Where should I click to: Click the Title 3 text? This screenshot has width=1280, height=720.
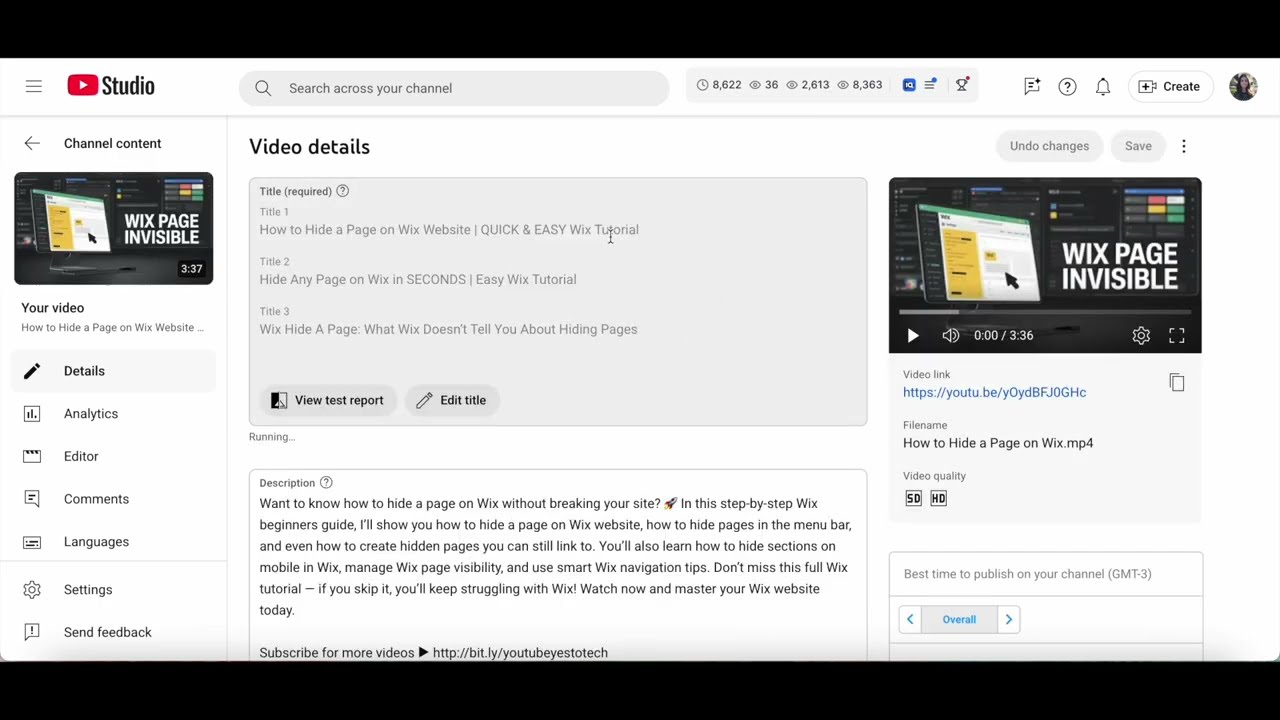[x=448, y=330]
